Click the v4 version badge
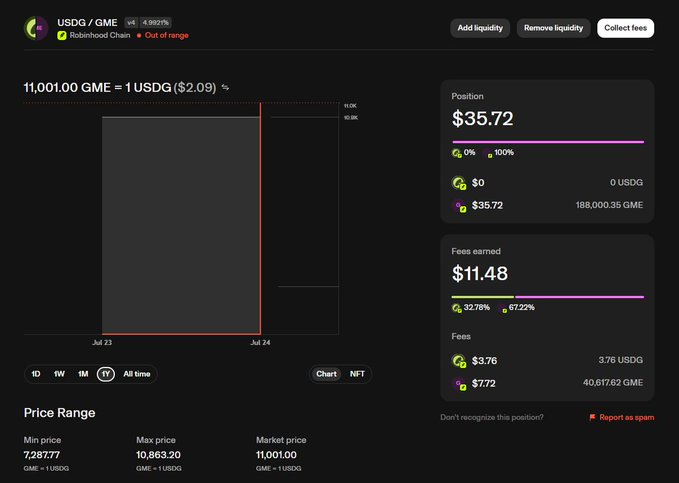Viewport: 679px width, 483px height. 131,23
